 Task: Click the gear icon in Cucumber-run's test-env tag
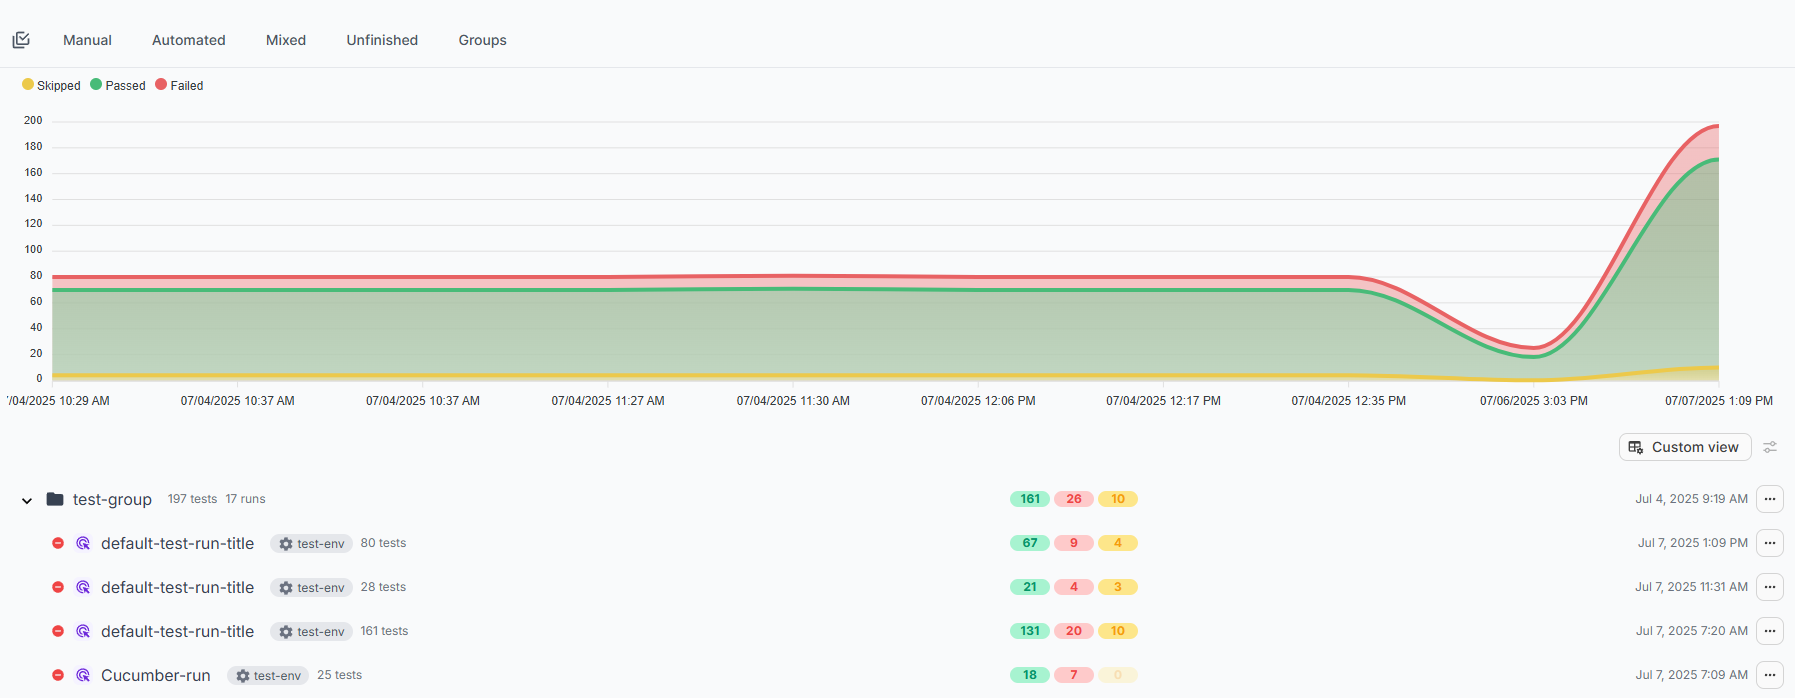point(242,676)
